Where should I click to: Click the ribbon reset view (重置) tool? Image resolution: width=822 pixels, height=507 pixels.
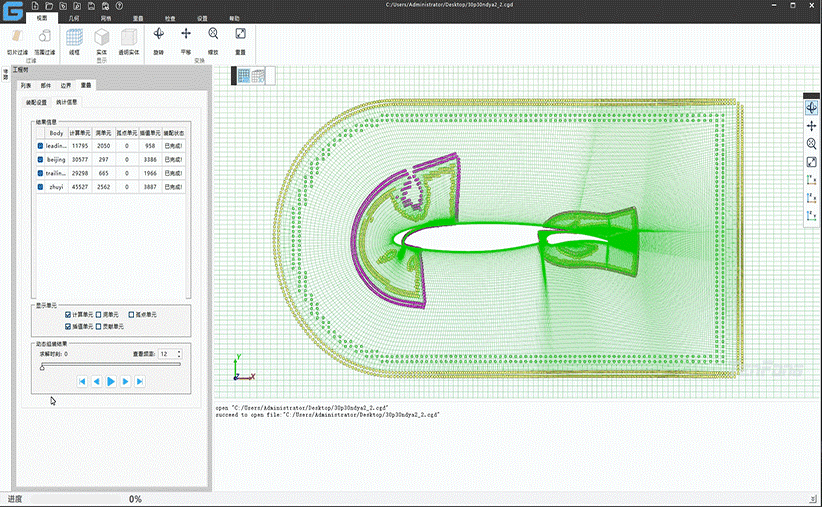(240, 41)
